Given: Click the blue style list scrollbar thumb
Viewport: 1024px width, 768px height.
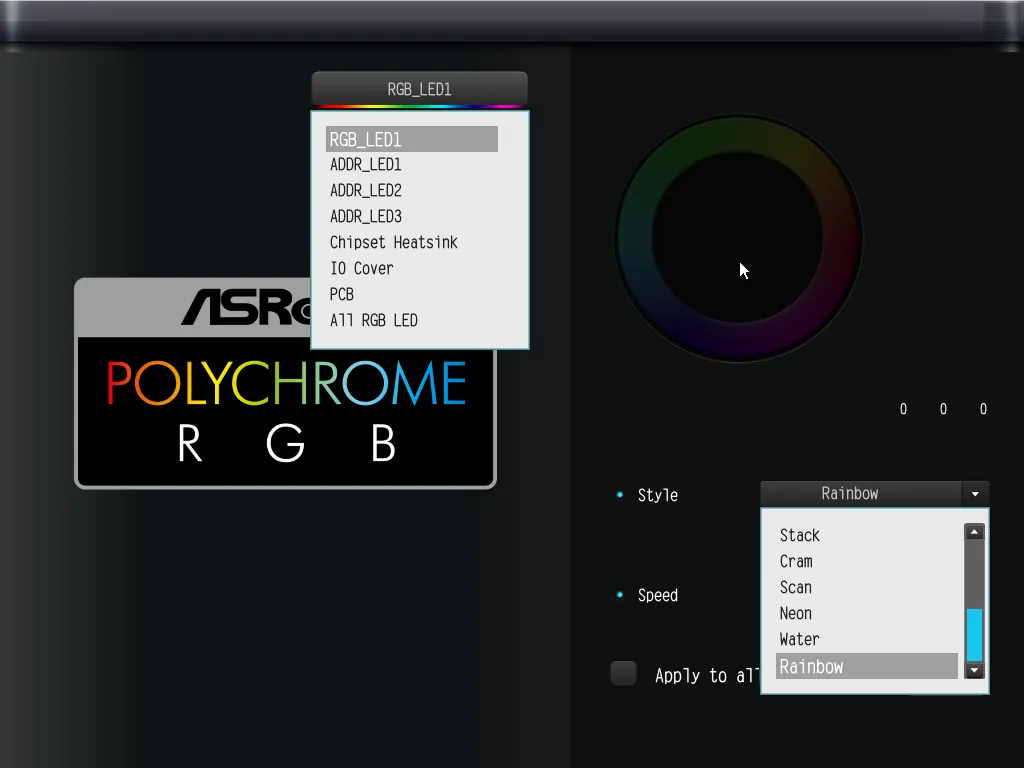Looking at the screenshot, I should pyautogui.click(x=974, y=634).
